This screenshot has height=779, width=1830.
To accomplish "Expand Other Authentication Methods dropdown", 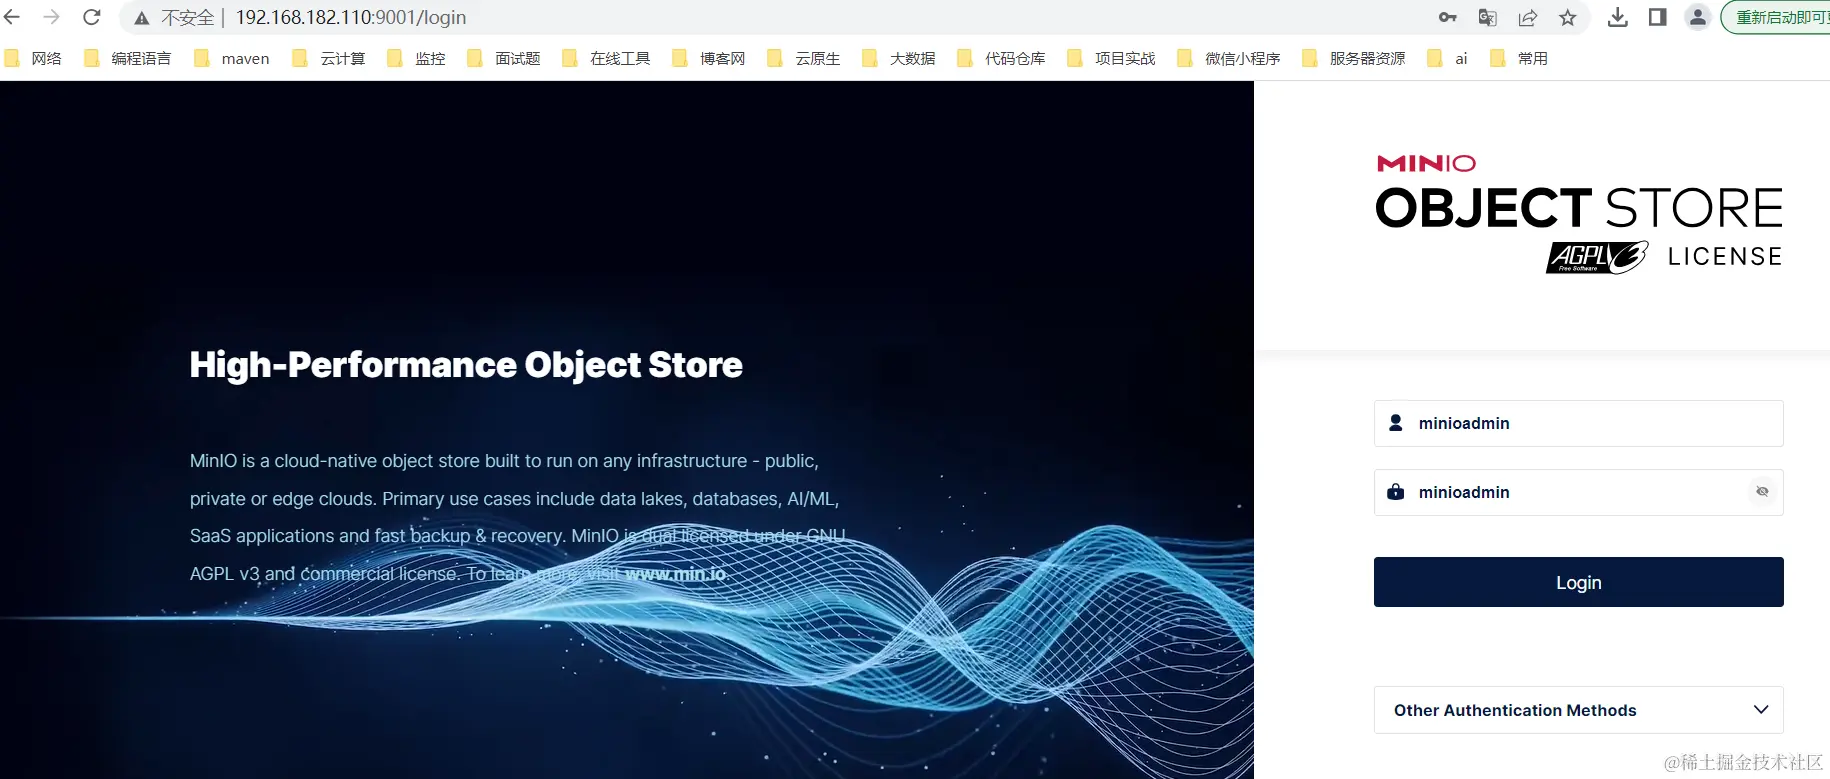I will [x=1578, y=710].
